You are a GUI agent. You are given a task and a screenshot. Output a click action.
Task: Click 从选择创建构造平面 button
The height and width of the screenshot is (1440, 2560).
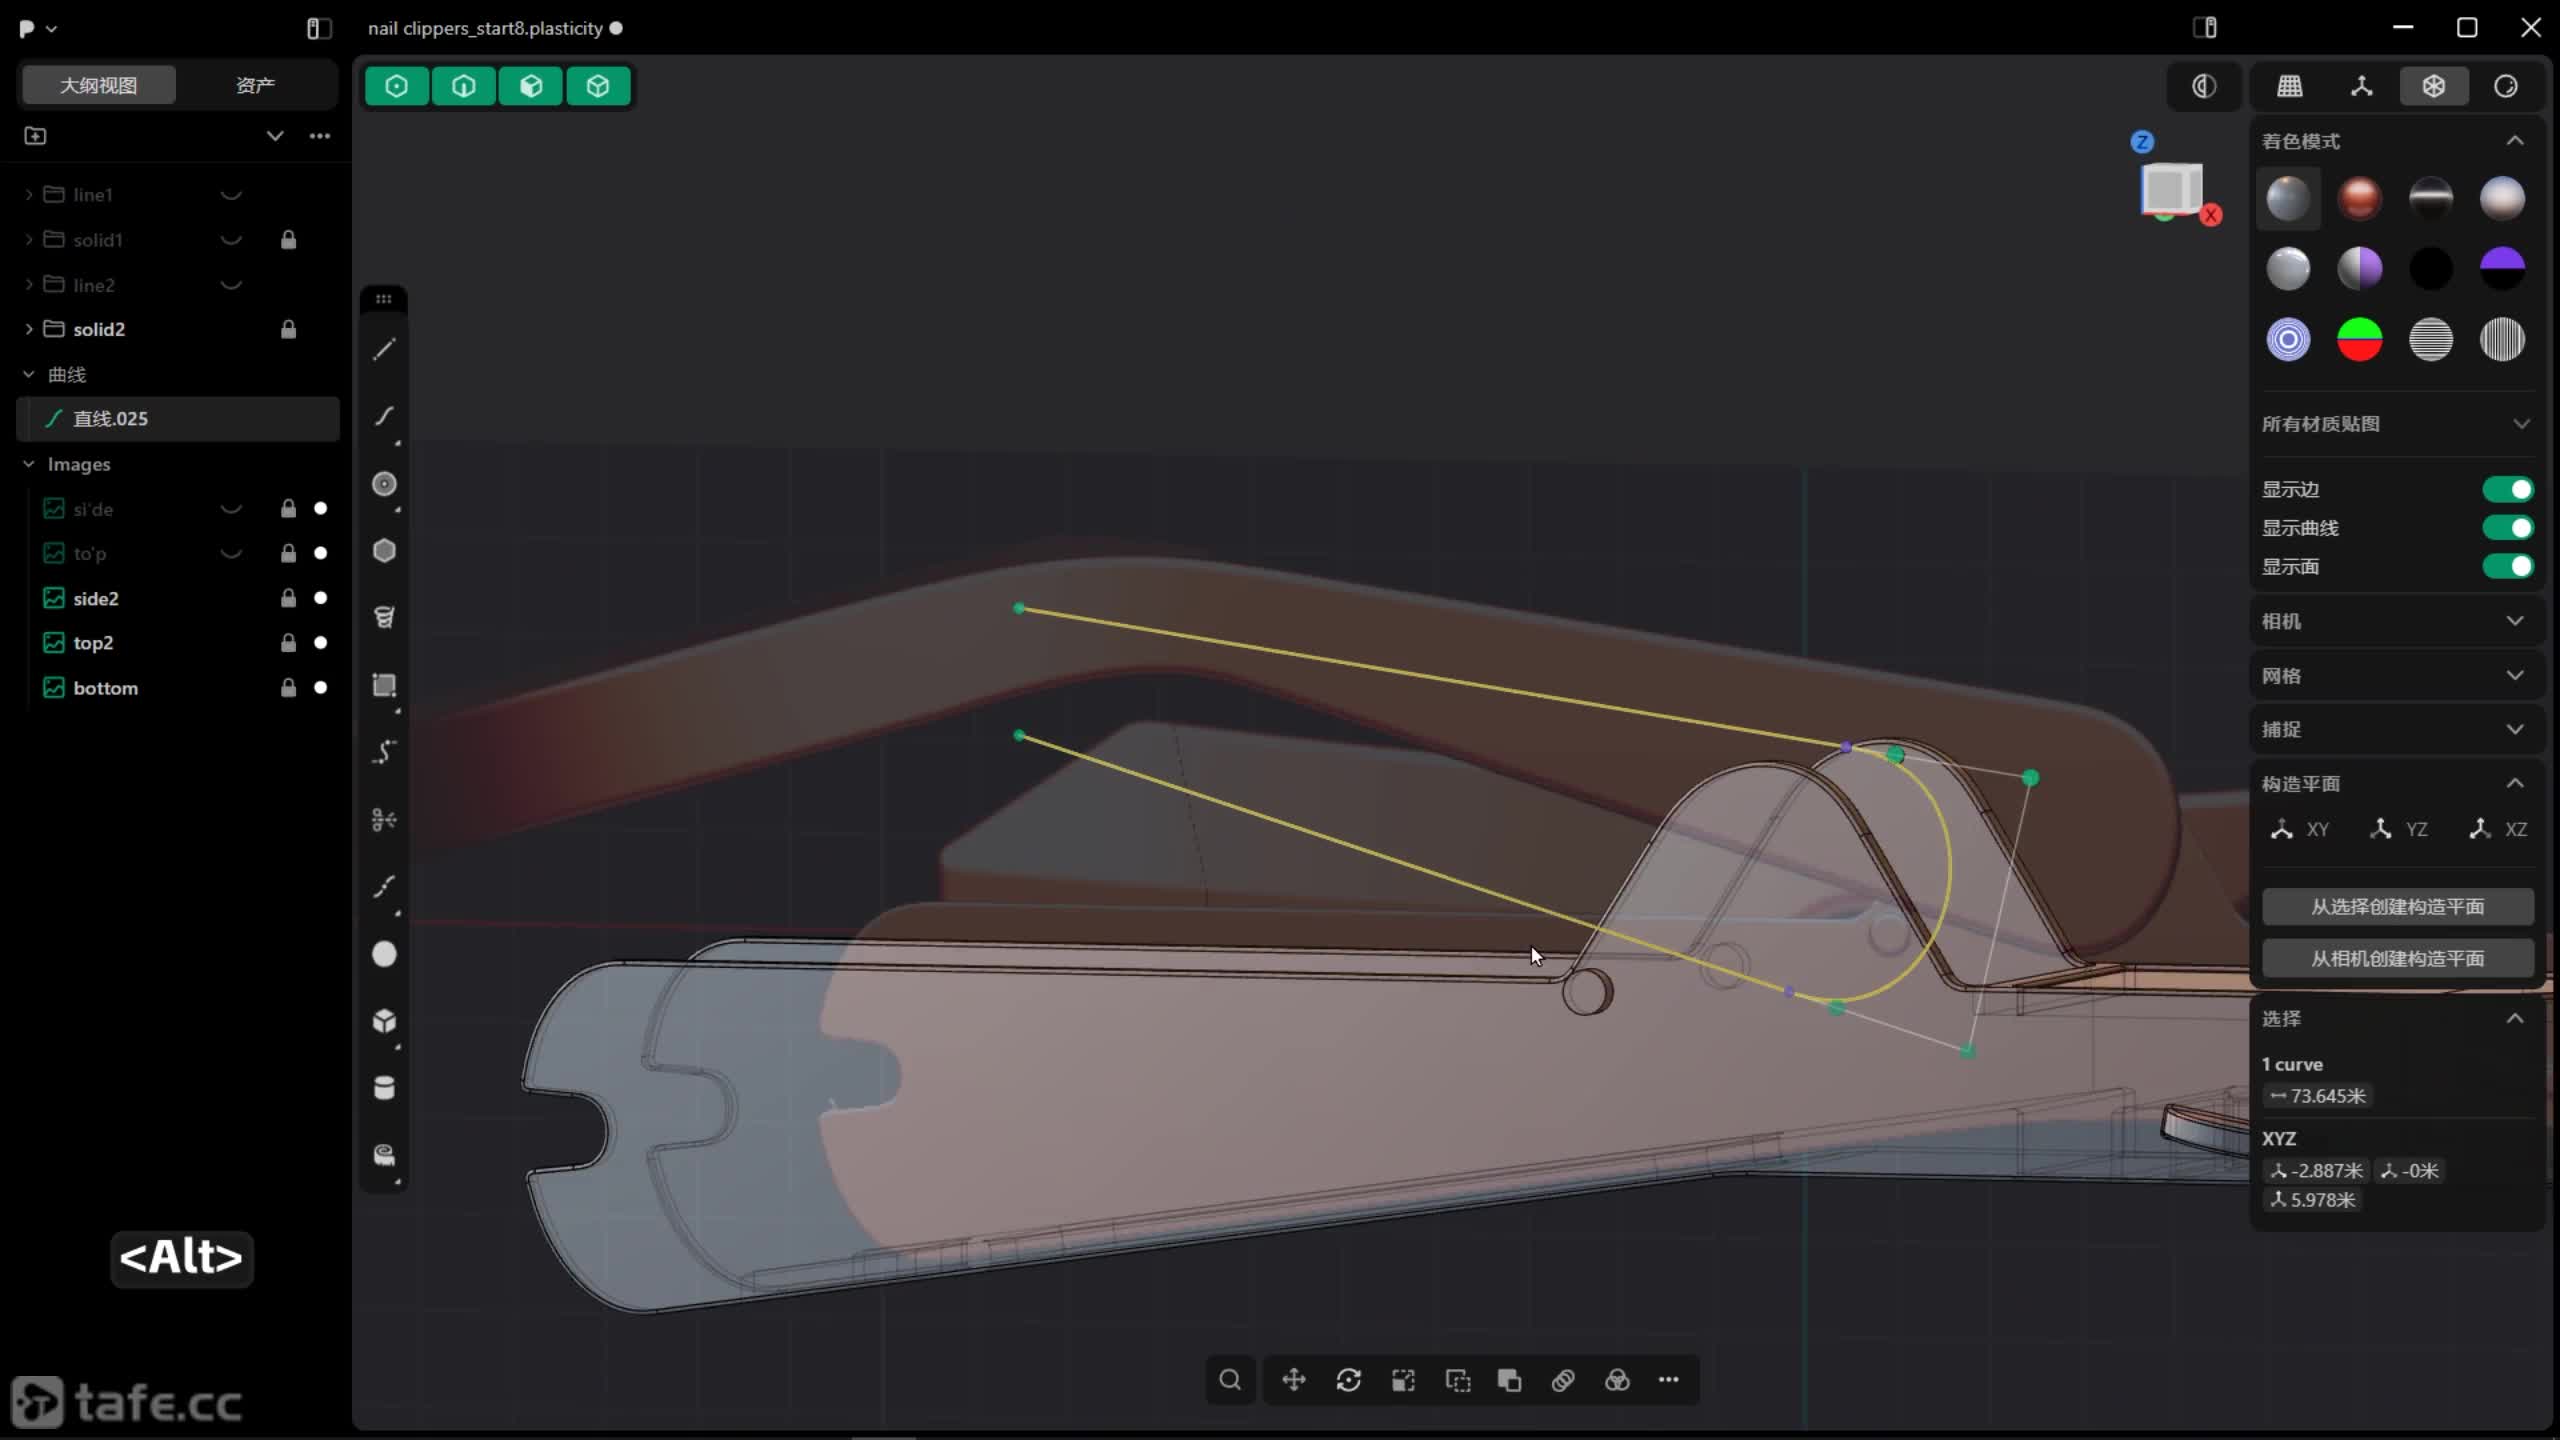coord(2397,907)
